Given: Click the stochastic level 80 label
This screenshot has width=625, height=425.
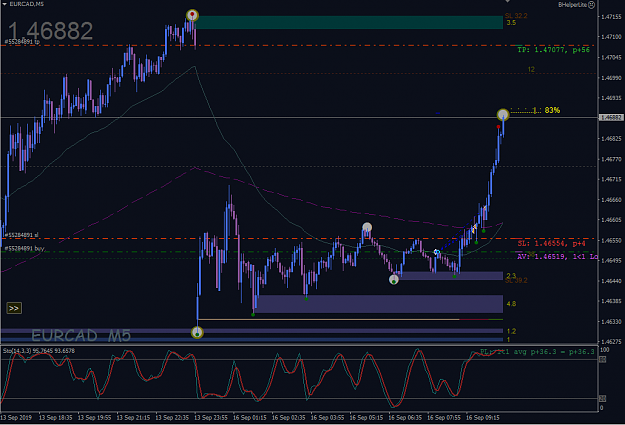Looking at the screenshot, I should (x=603, y=360).
